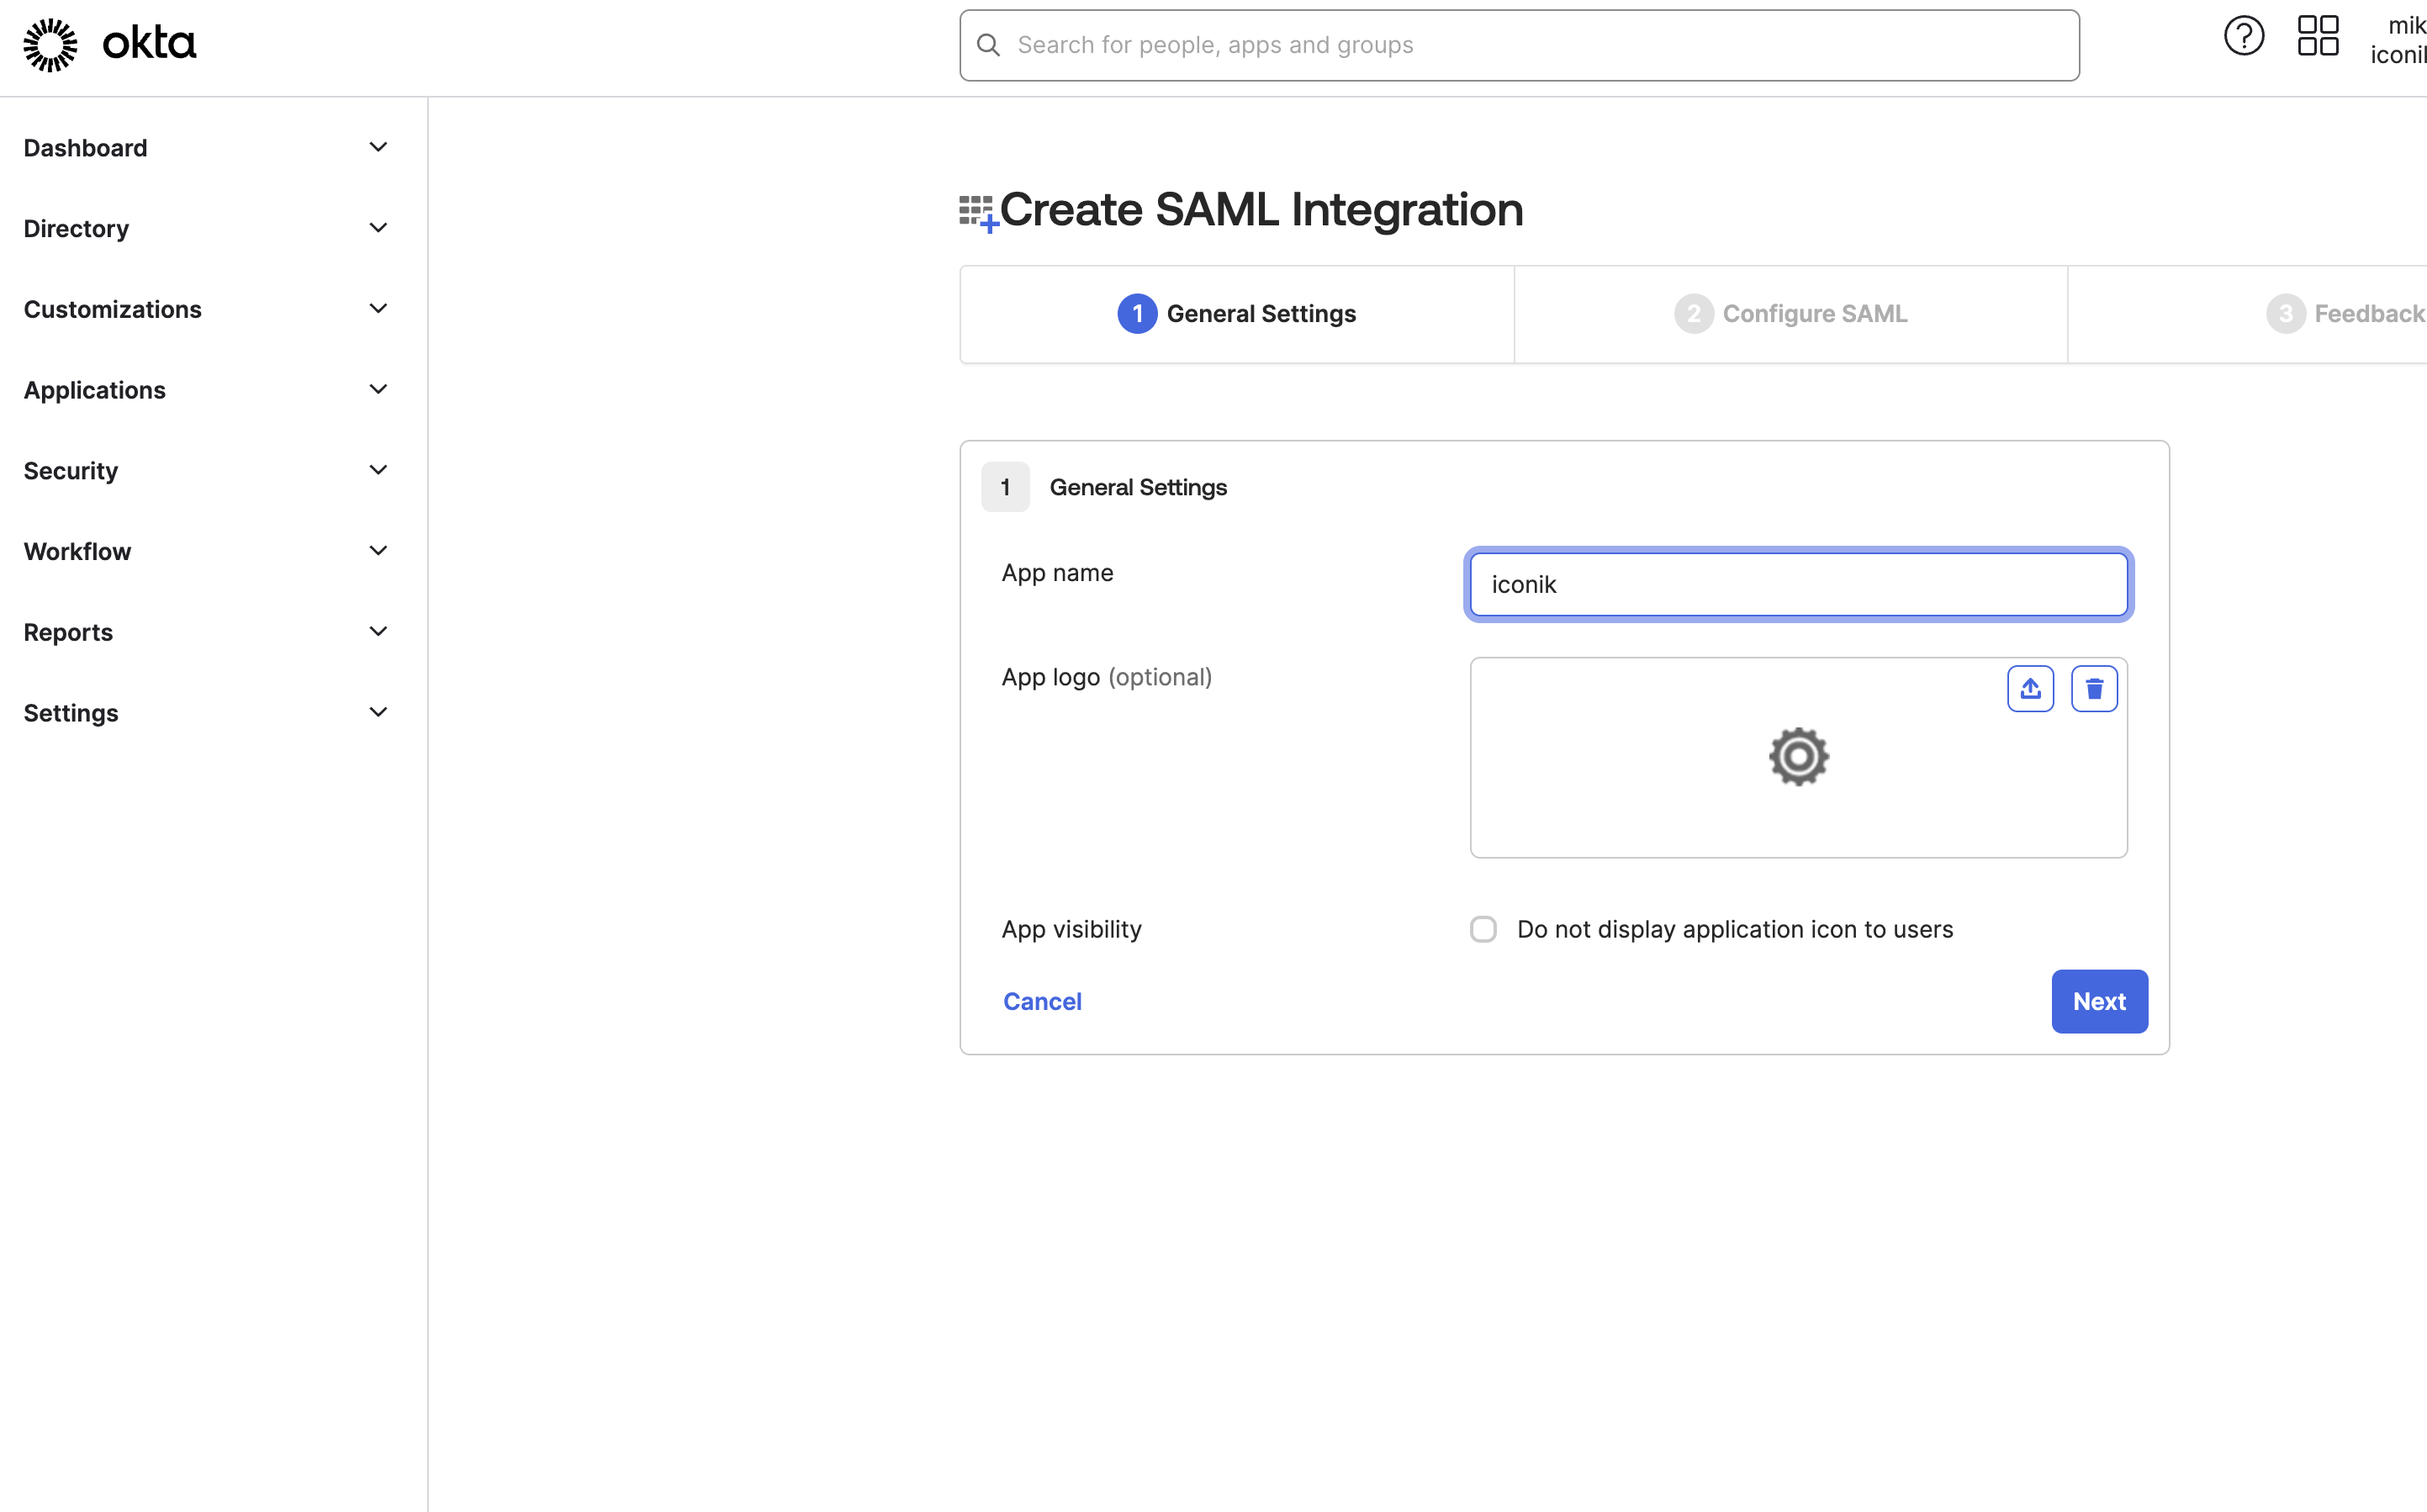This screenshot has height=1512, width=2427.
Task: Expand the Dashboard sidebar section
Action: coord(86,148)
